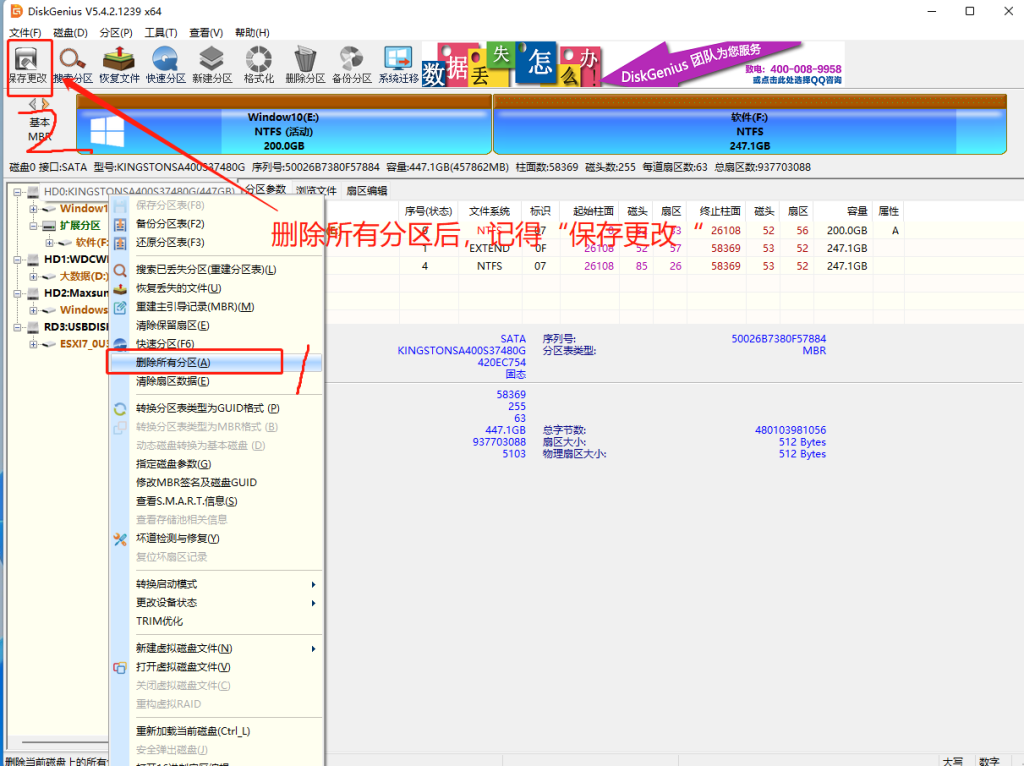The height and width of the screenshot is (766, 1024).
Task: Expand the 大数据(D:) tree node
Action: [x=33, y=276]
